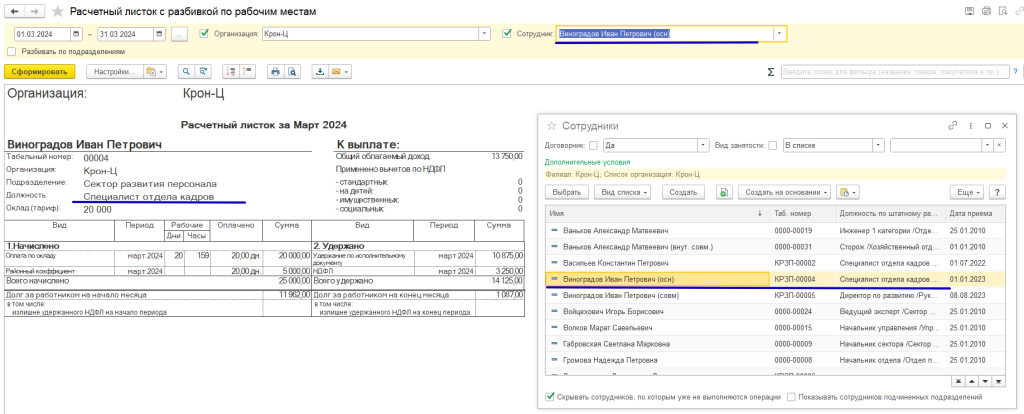
Task: Click the Выбрать button
Action: 567,193
